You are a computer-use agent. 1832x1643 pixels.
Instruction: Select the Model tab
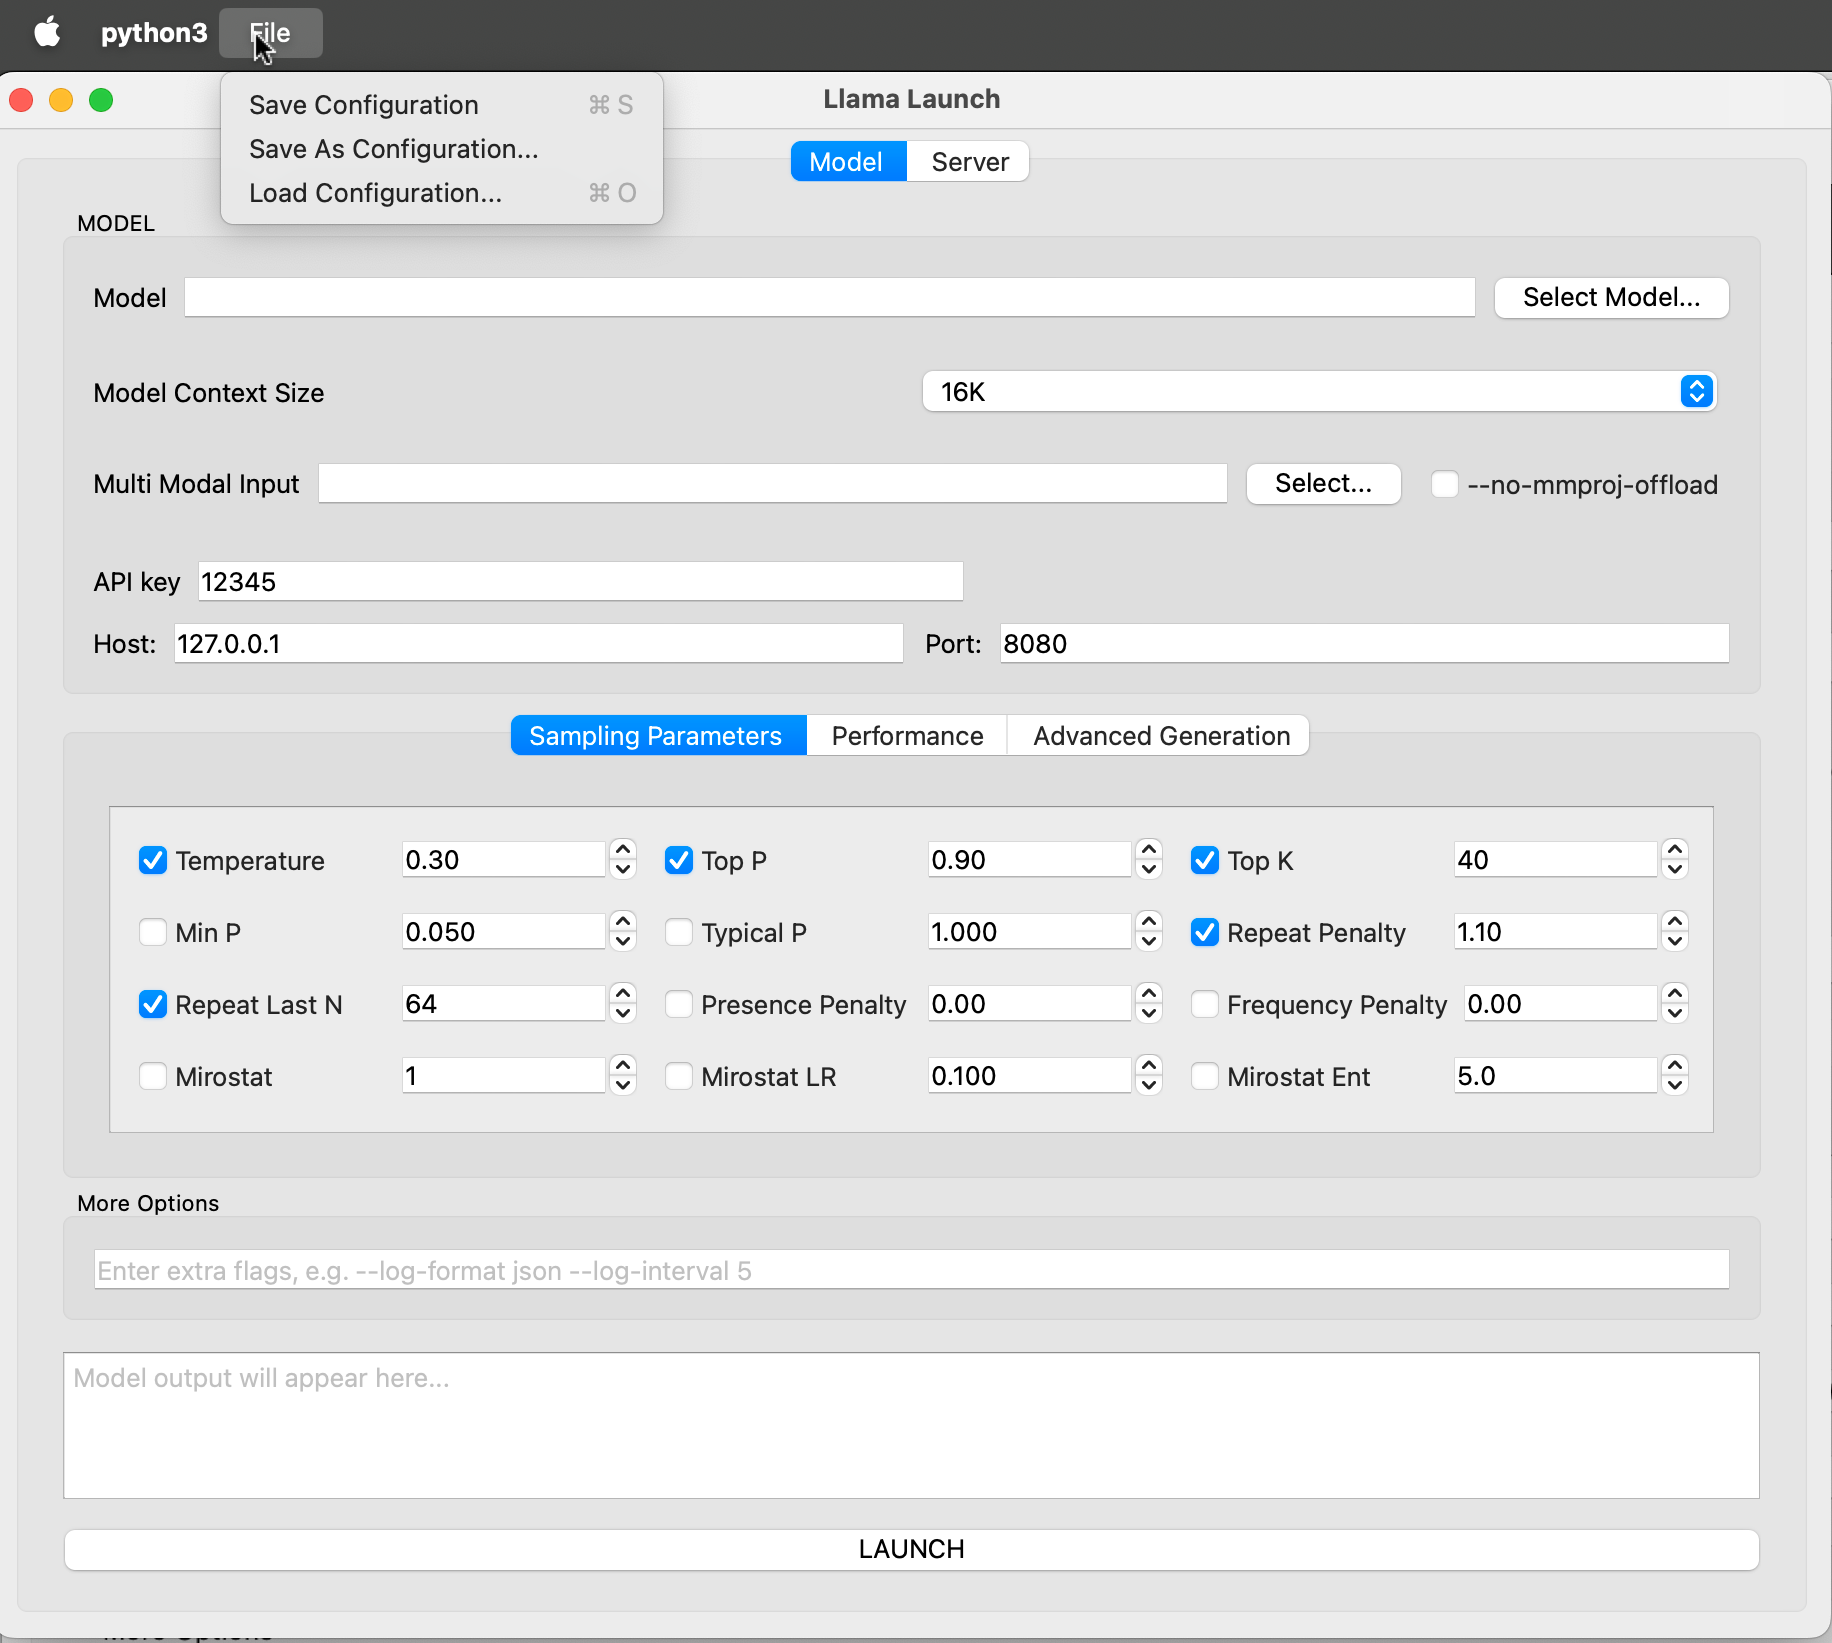[x=848, y=162]
